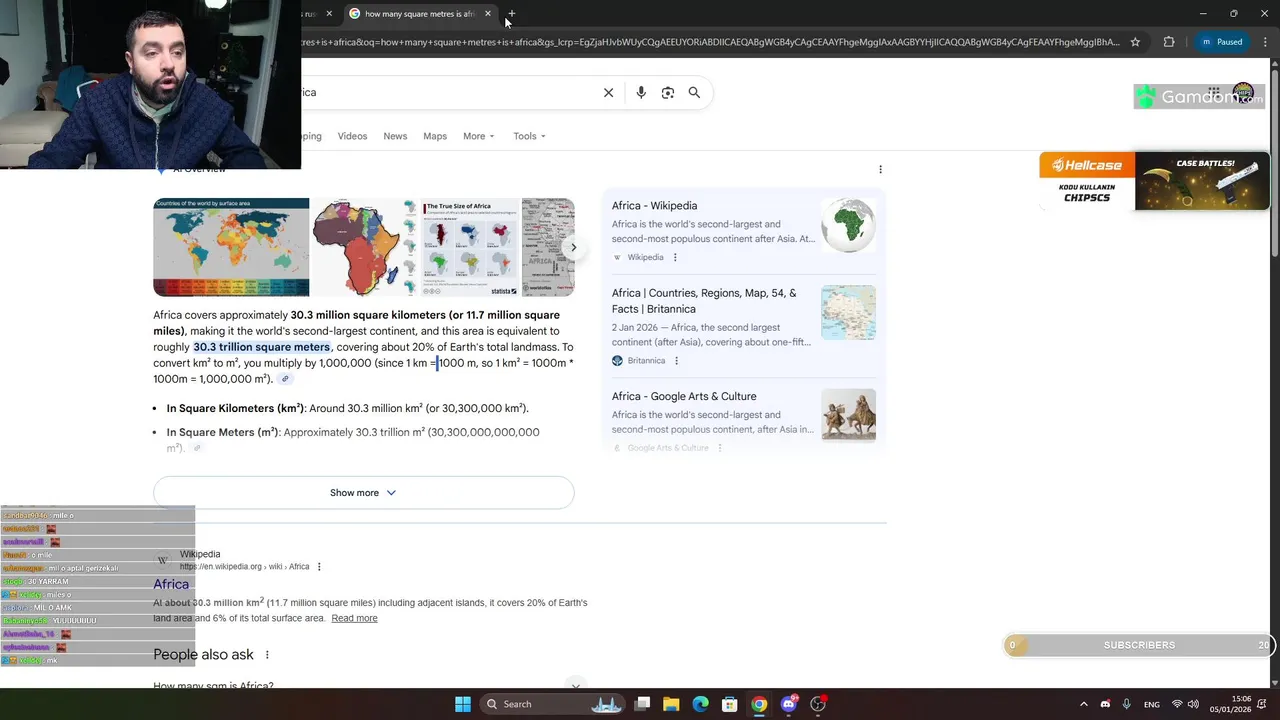The image size is (1280, 720).
Task: Open the Africa Wikipedia result title
Action: (171, 584)
